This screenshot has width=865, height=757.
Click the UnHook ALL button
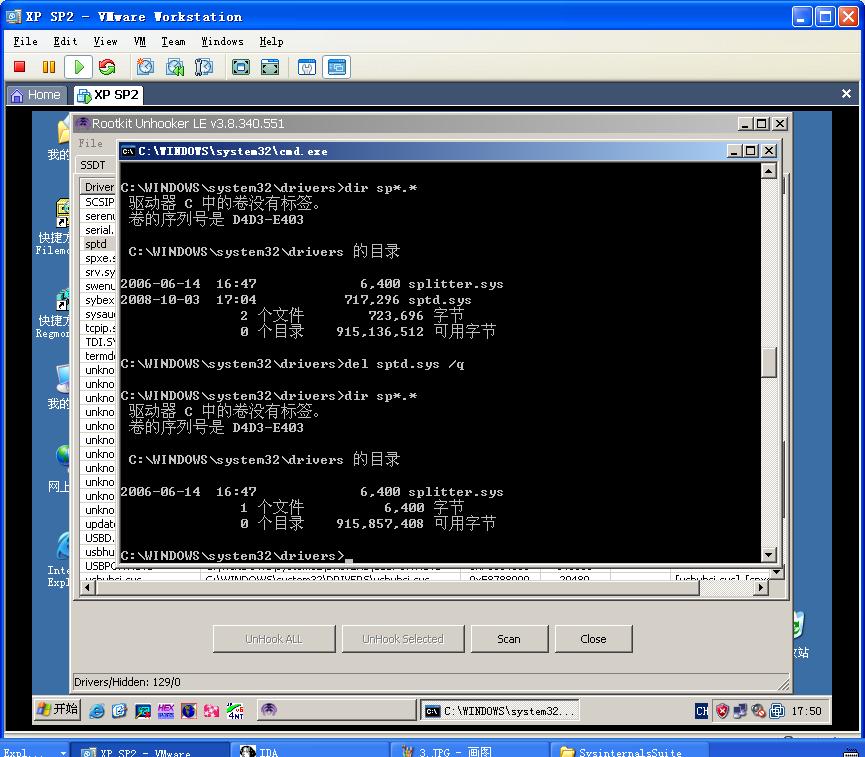click(274, 639)
